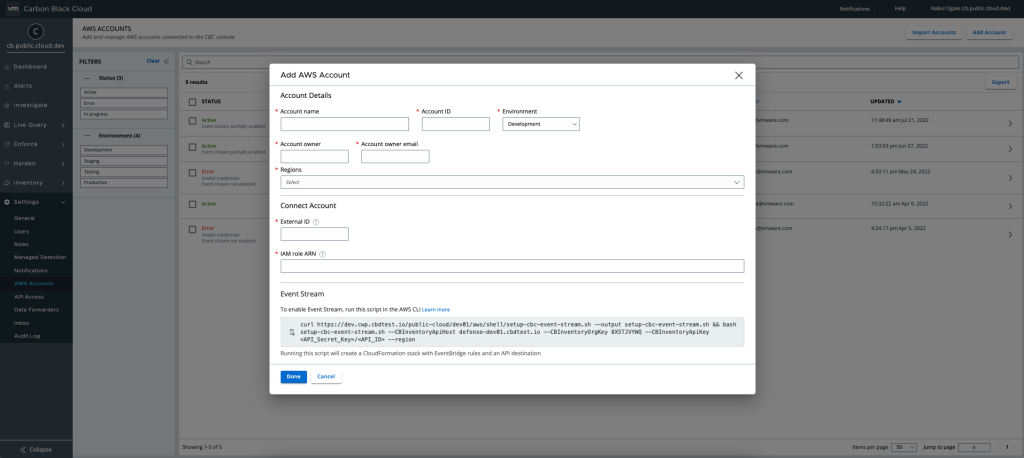This screenshot has width=1024, height=458.
Task: Select the header checkbox beside STATUS
Action: click(x=192, y=101)
